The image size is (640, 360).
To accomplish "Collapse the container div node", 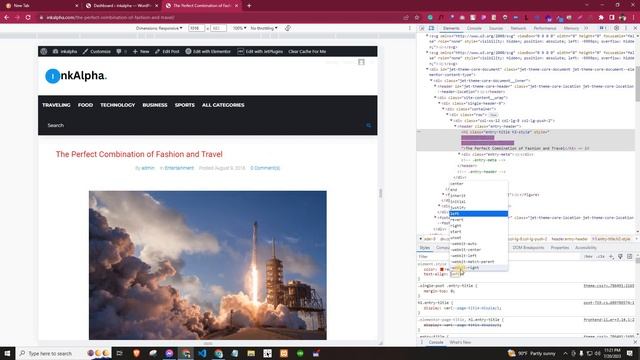I will [443, 109].
